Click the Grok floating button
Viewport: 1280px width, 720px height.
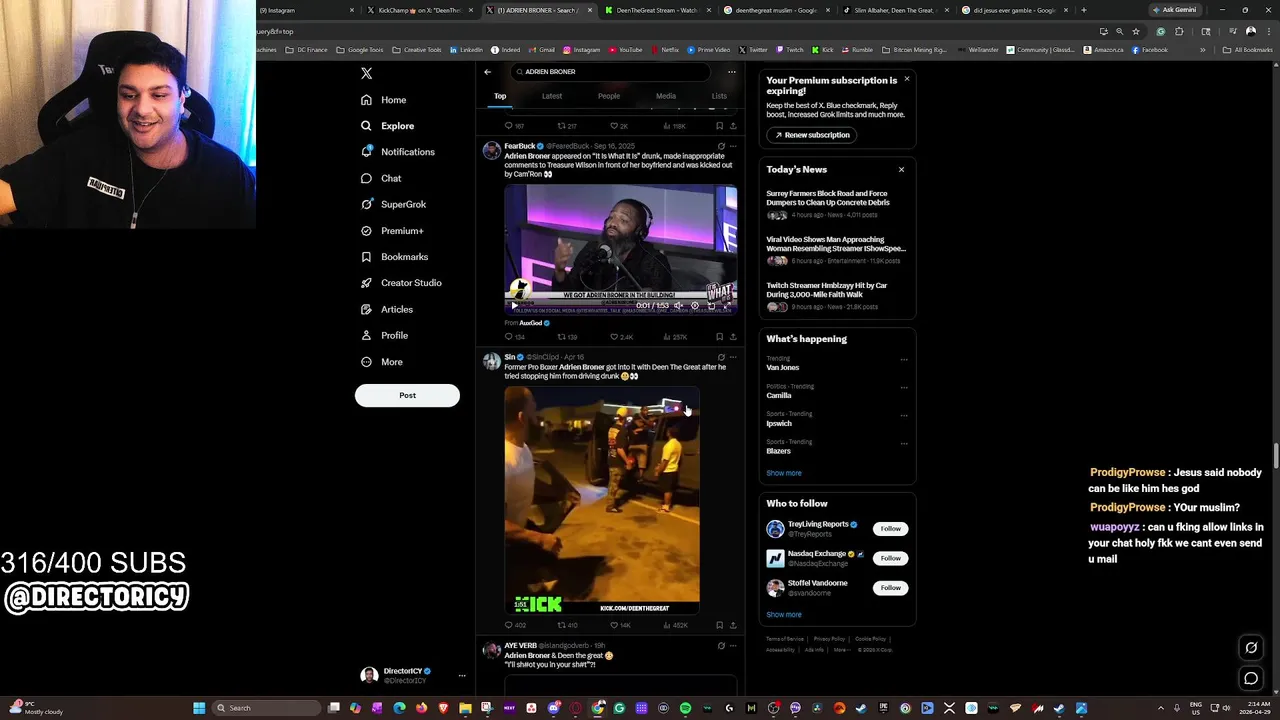(1251, 648)
